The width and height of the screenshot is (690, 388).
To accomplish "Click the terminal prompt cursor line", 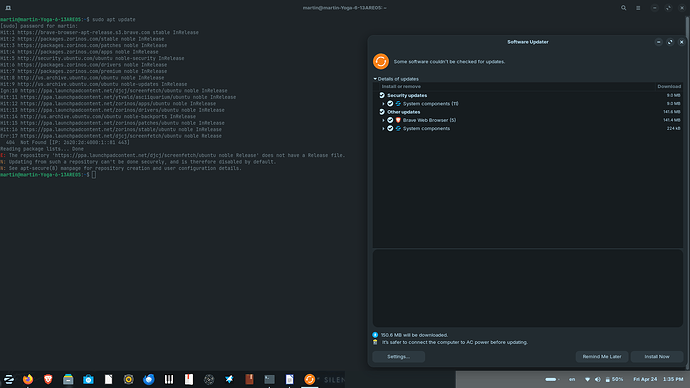I will (94, 175).
